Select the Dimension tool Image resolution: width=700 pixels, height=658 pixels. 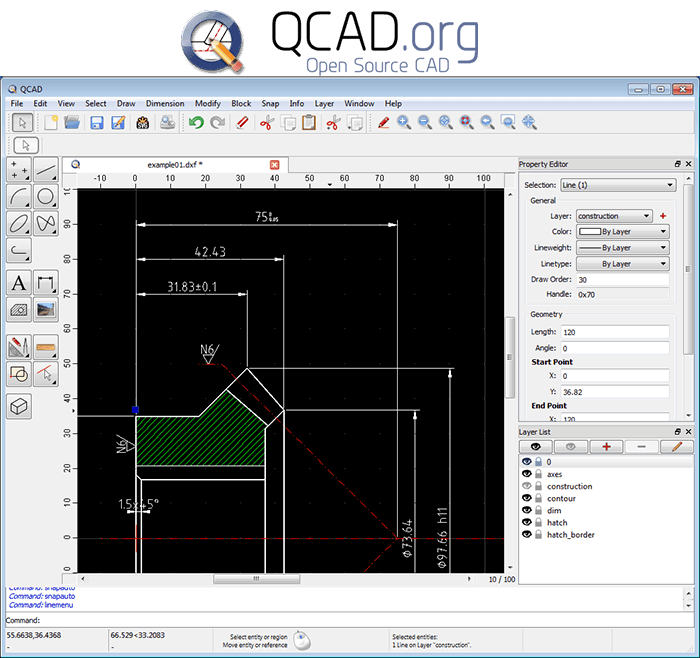point(46,283)
